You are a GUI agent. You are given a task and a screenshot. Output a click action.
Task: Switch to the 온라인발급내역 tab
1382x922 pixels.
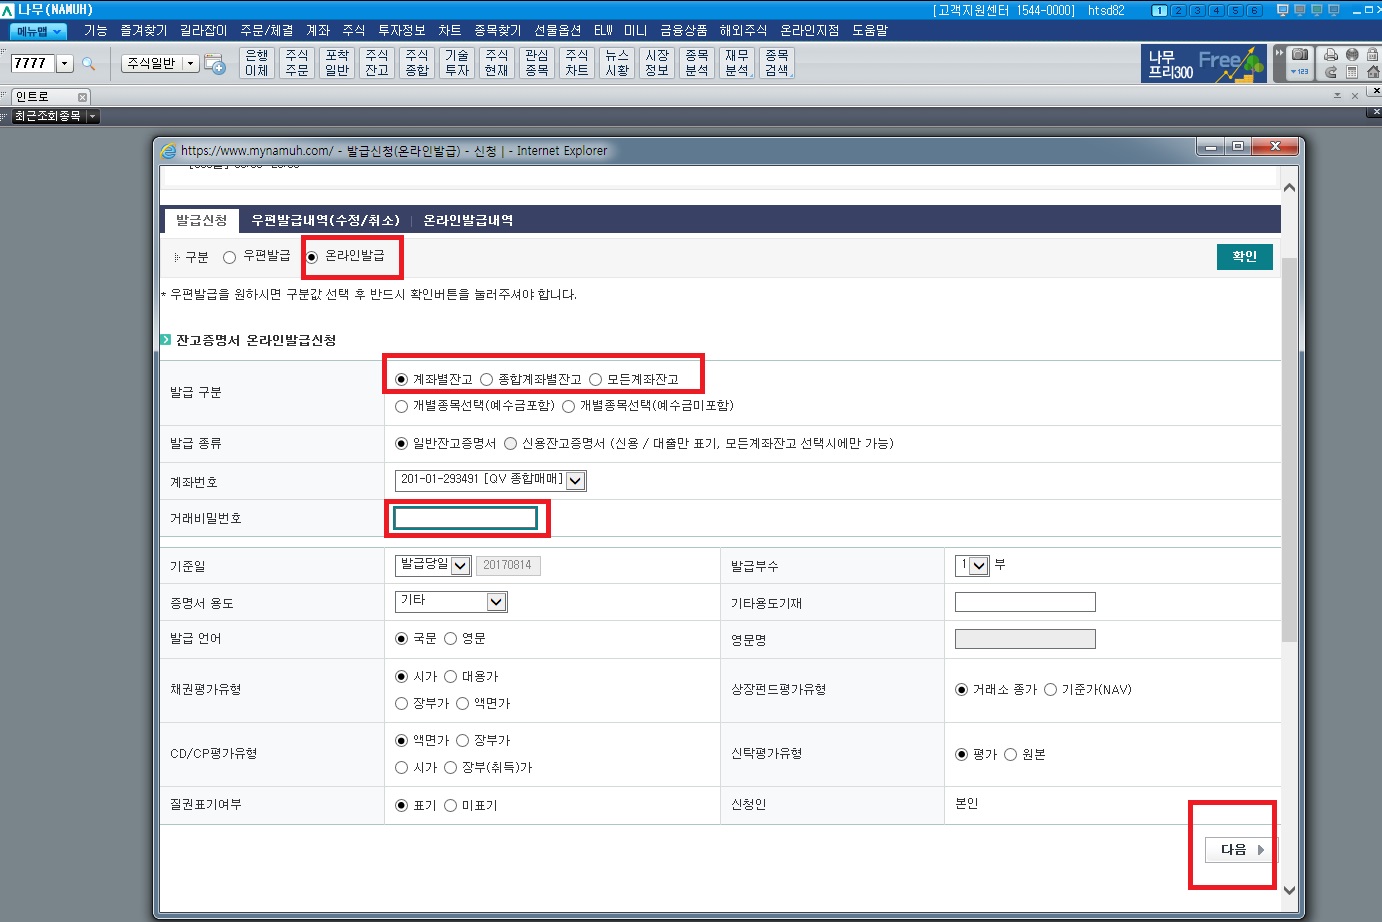click(468, 220)
